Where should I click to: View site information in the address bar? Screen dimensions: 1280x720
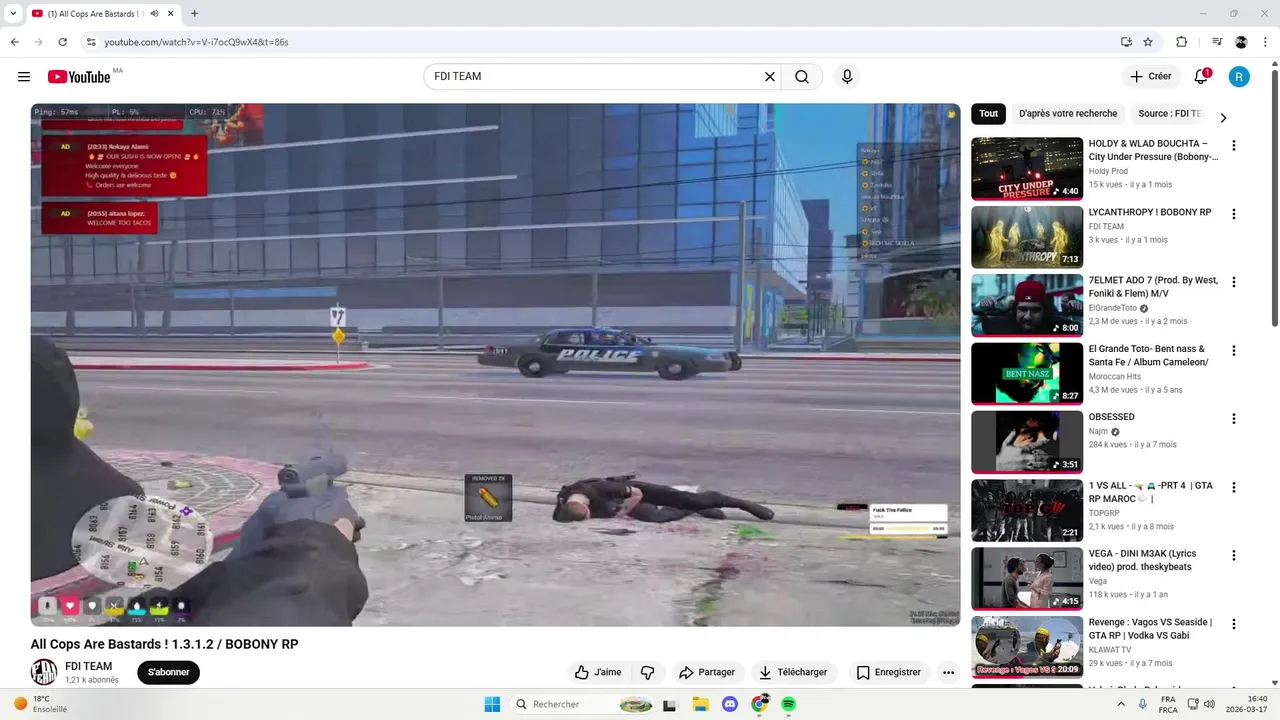coord(90,42)
